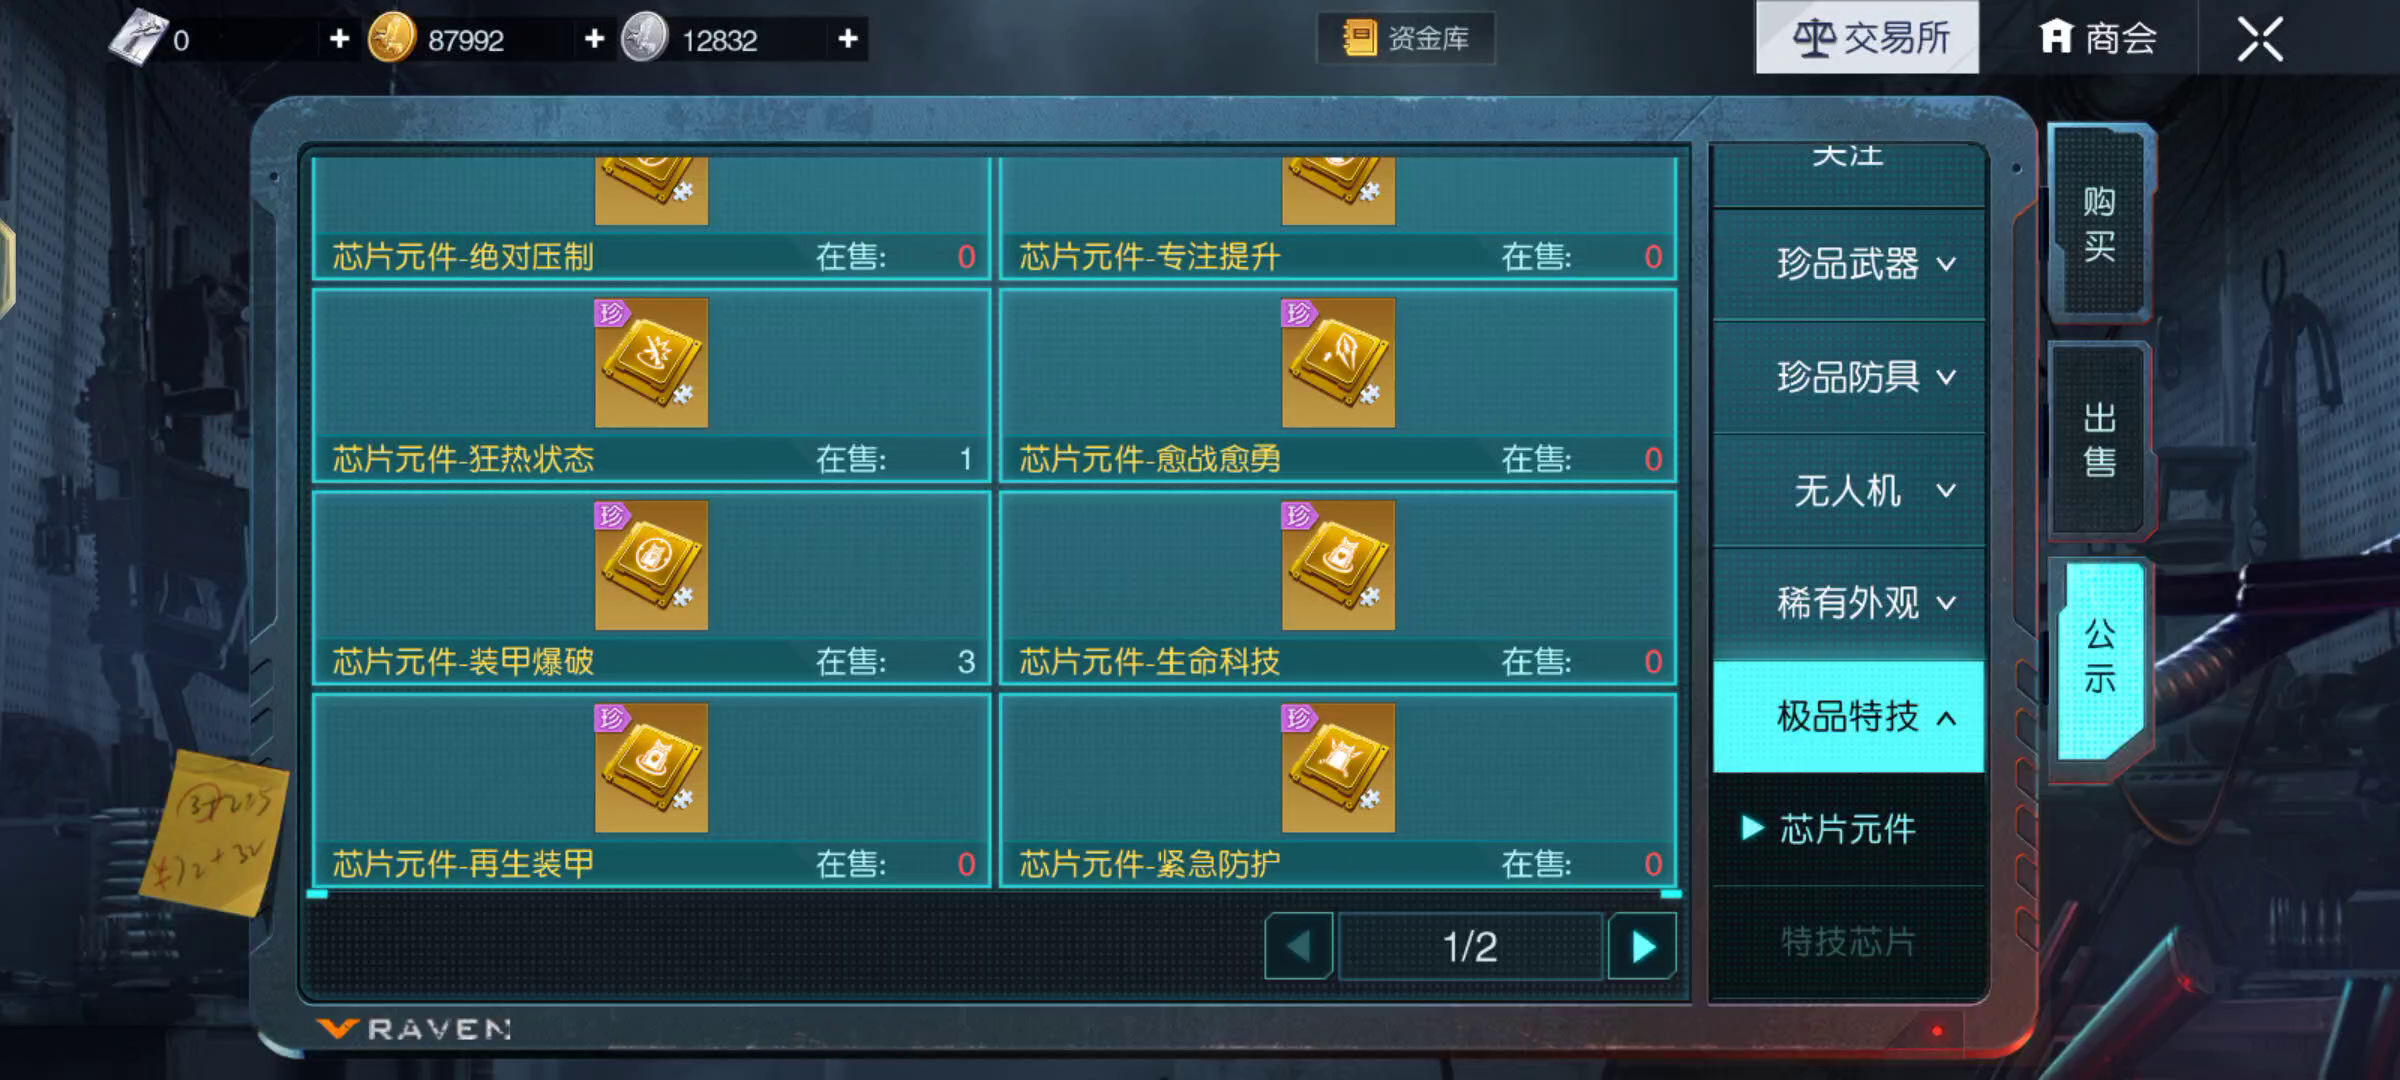Expand the 无人机 category
This screenshot has height=1080, width=2400.
coord(1848,490)
